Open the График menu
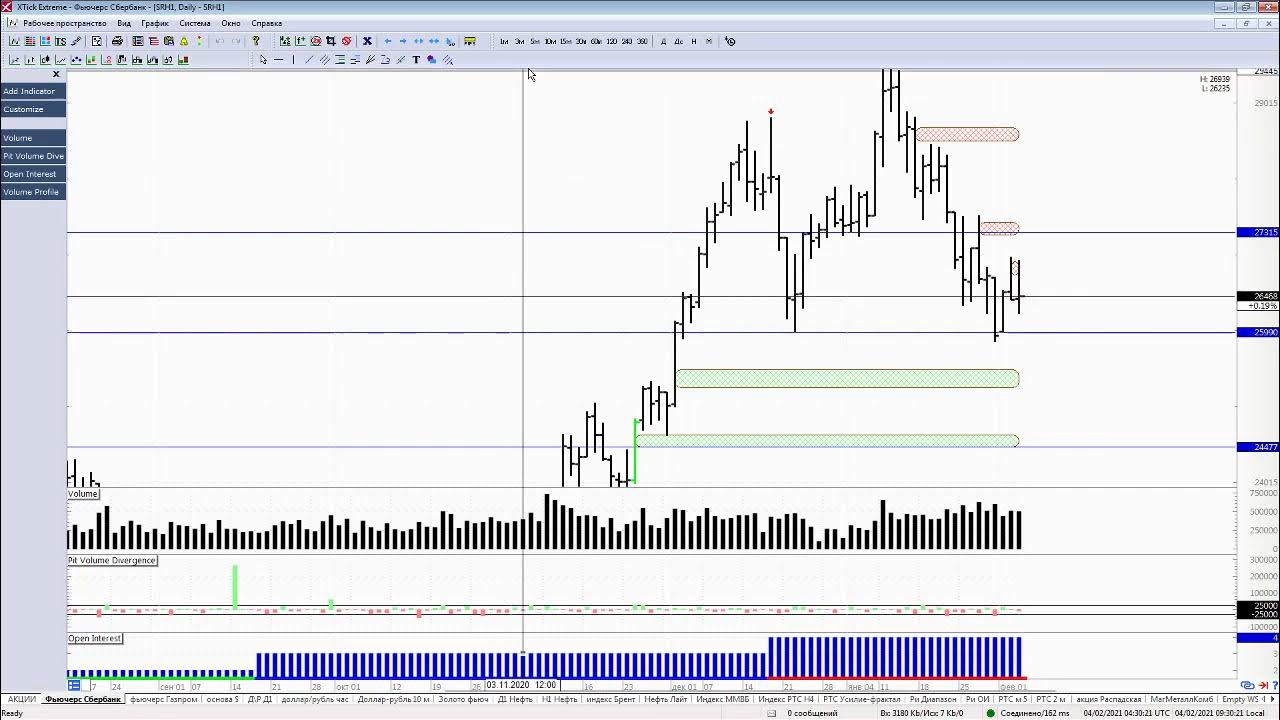Viewport: 1280px width, 720px height. 155,23
